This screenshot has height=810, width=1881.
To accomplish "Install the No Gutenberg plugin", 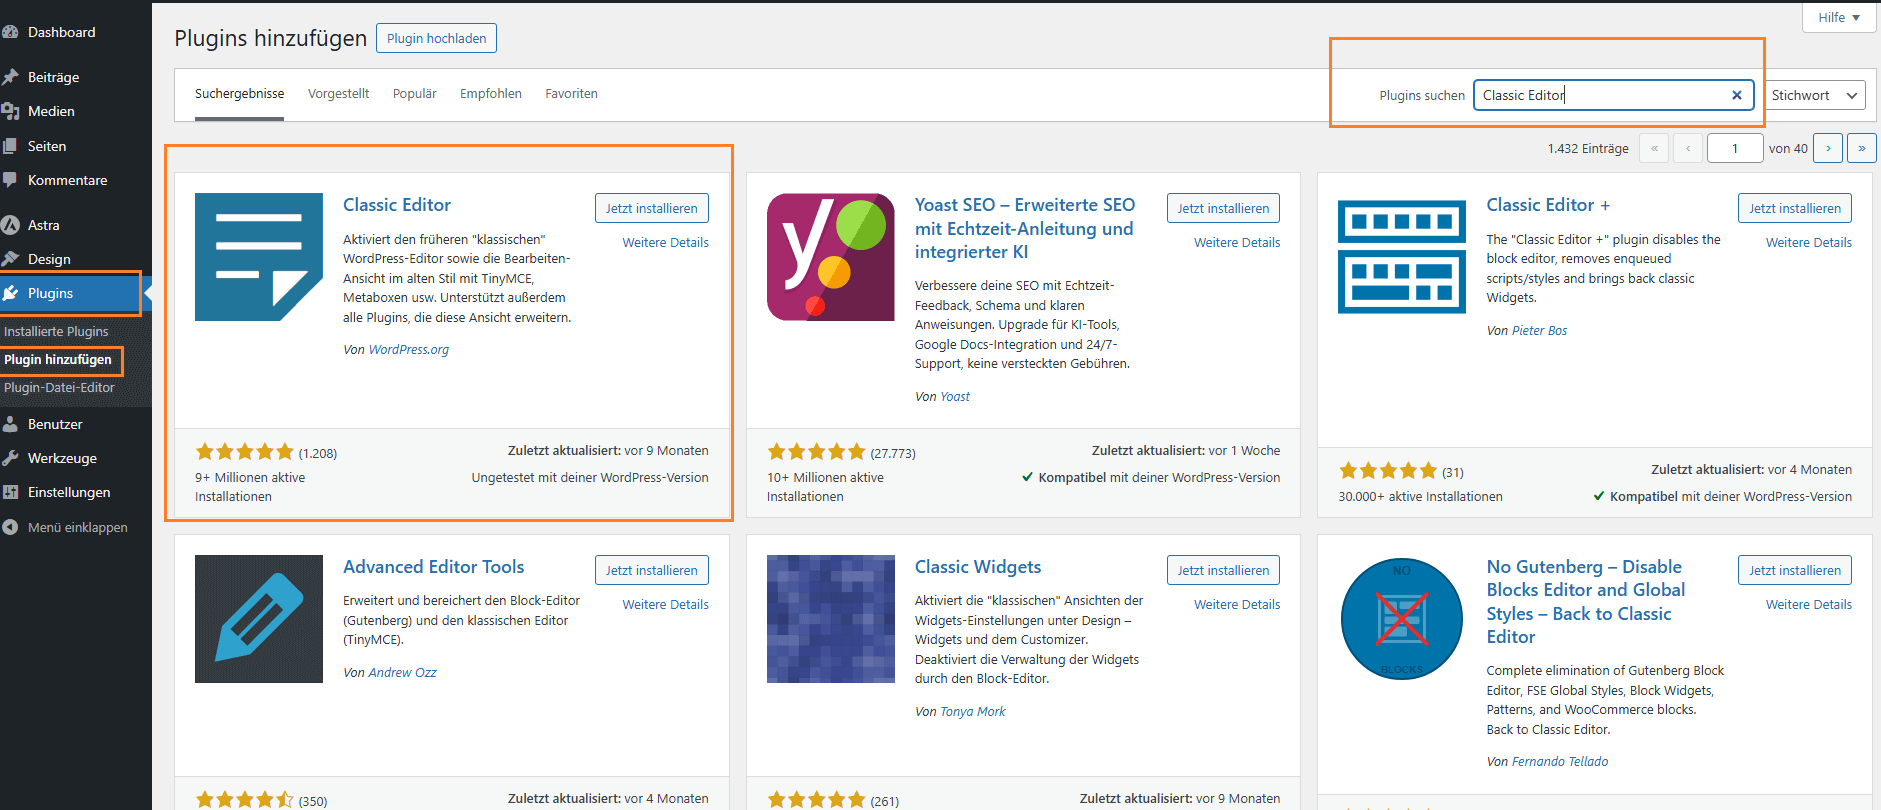I will point(1794,570).
